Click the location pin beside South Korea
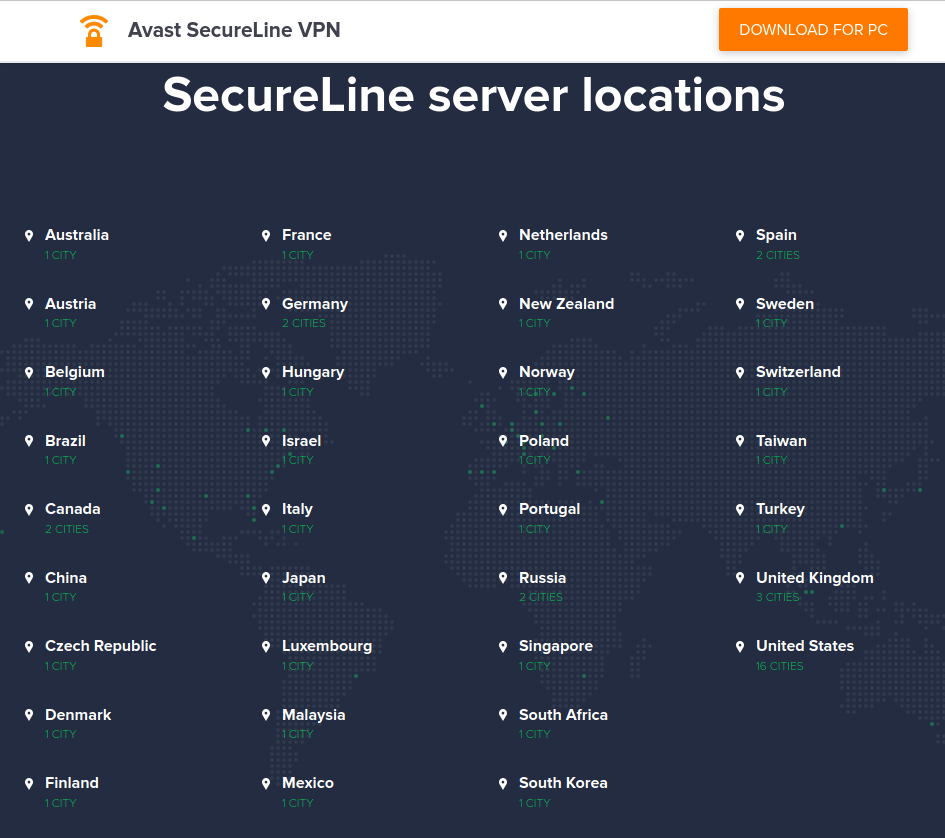This screenshot has width=945, height=838. coord(503,784)
